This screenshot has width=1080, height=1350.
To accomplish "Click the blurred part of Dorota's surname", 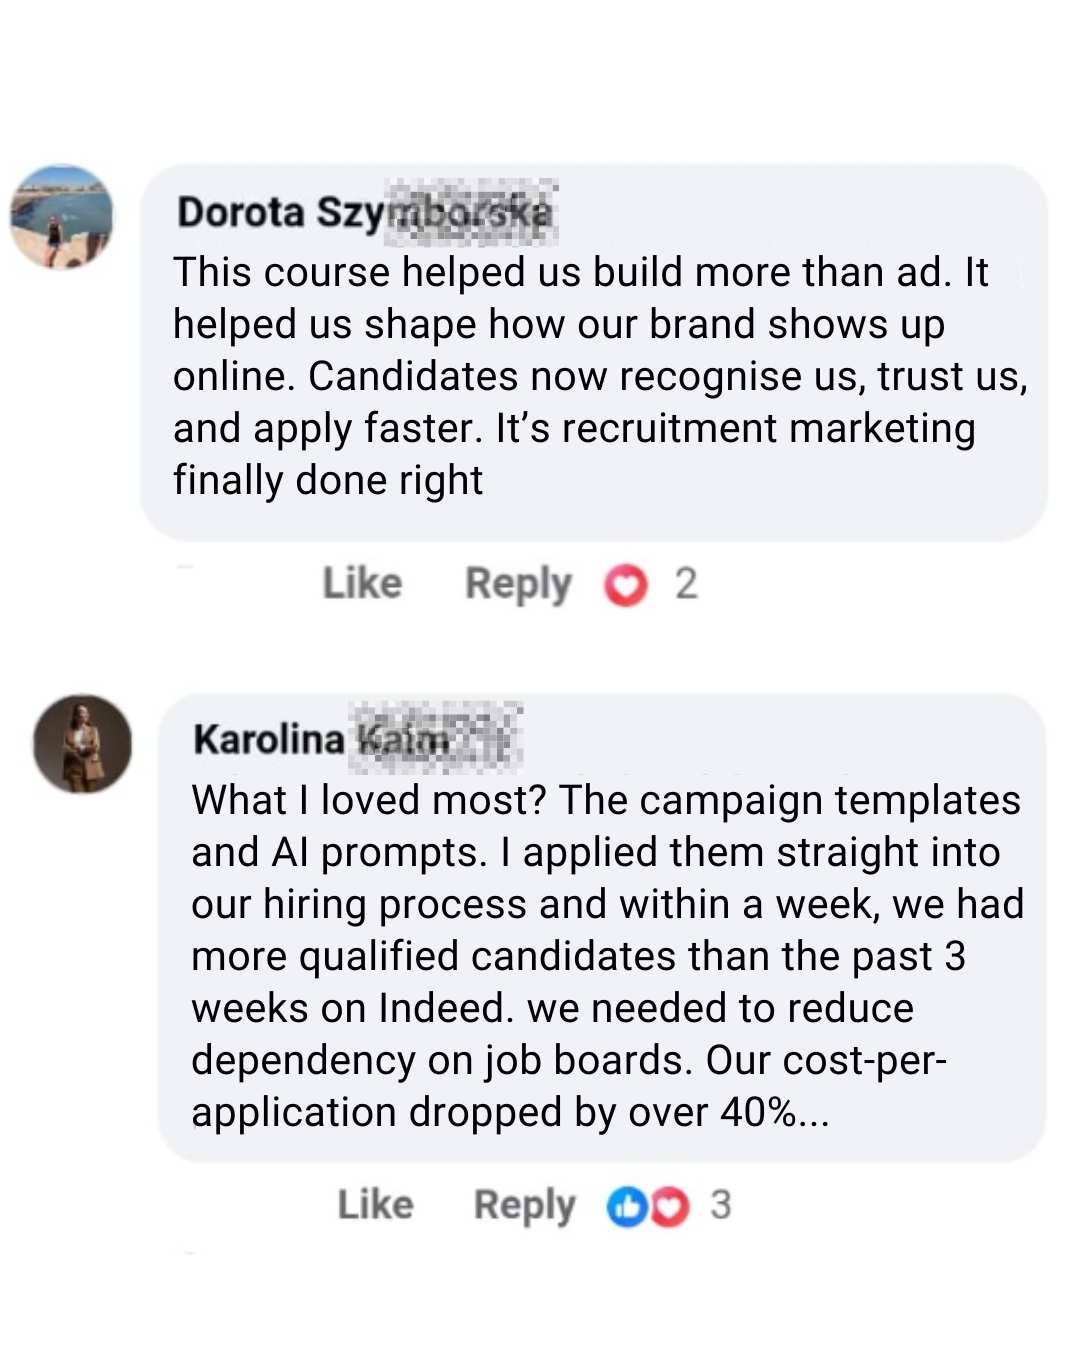I will (x=472, y=213).
